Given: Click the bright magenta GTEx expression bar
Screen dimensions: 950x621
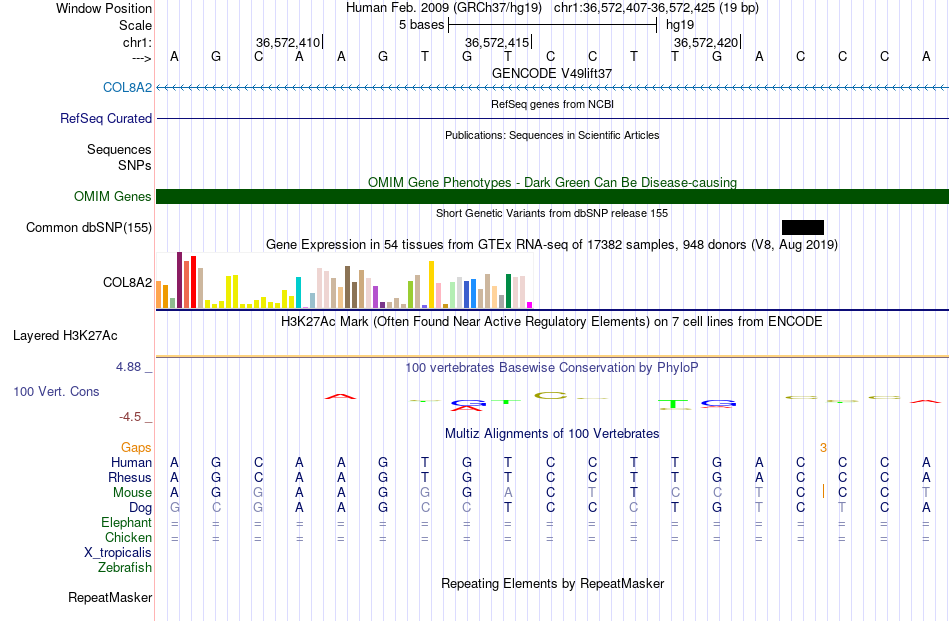Looking at the screenshot, I should coord(529,305).
